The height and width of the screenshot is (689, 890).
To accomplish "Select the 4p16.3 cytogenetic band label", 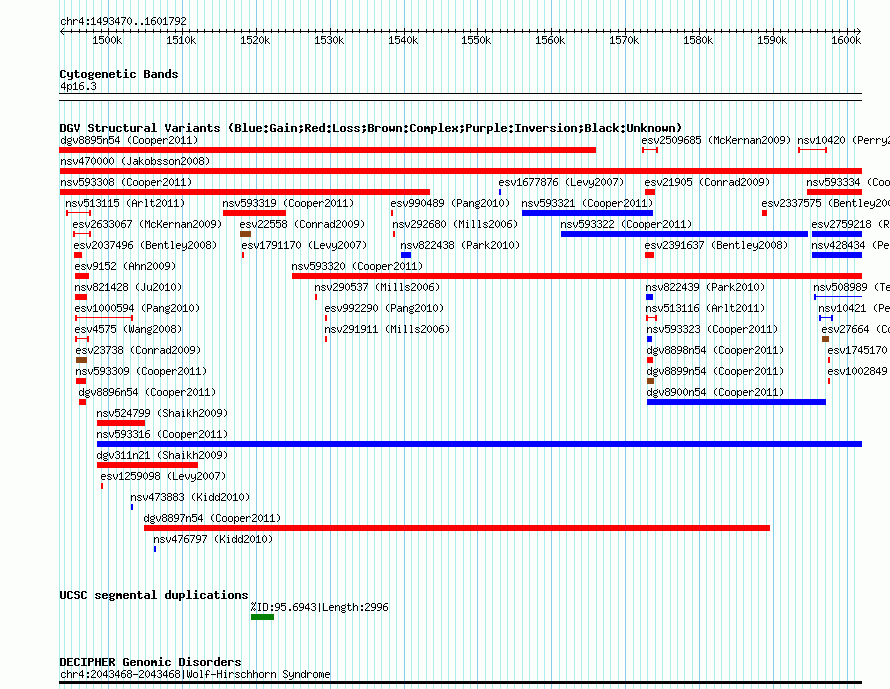I will coord(78,86).
